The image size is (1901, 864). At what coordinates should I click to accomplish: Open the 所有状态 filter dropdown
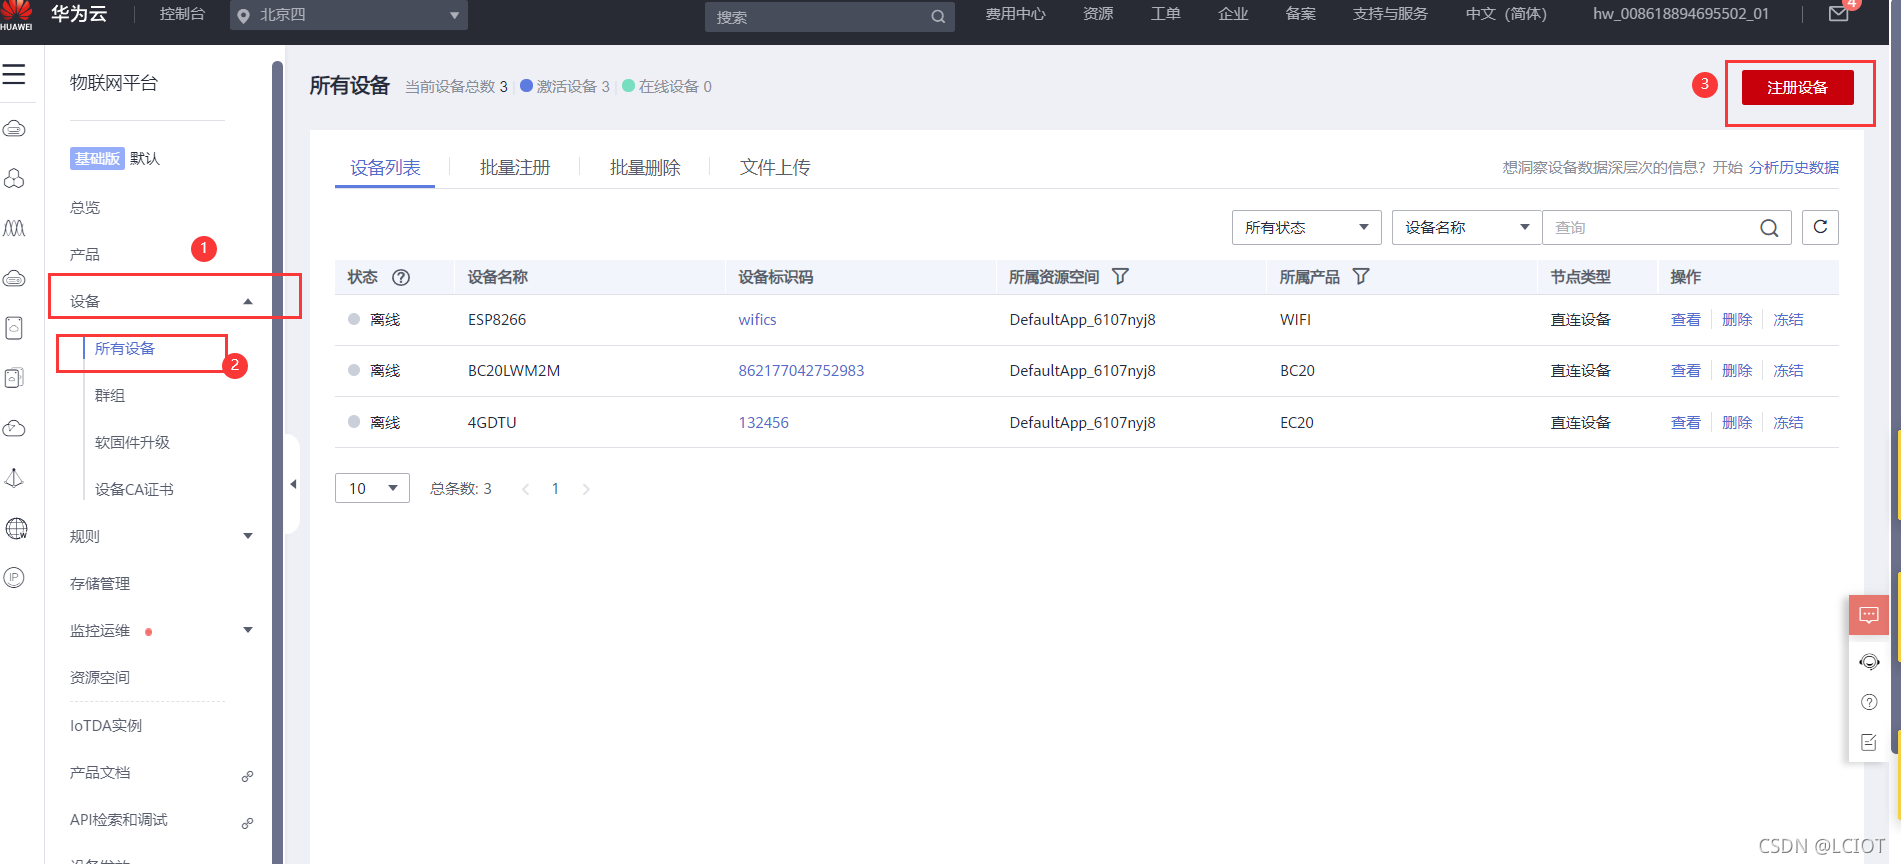point(1306,227)
